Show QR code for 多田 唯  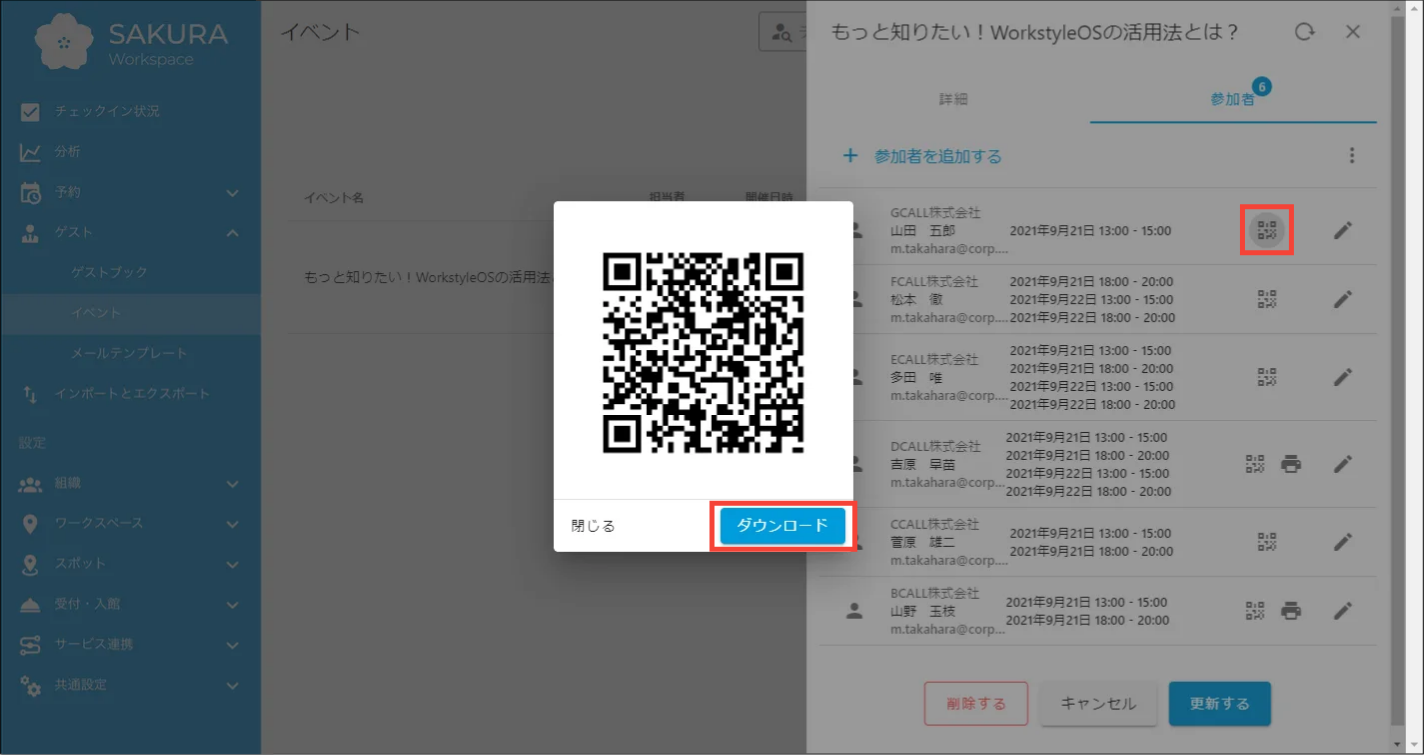pos(1267,377)
